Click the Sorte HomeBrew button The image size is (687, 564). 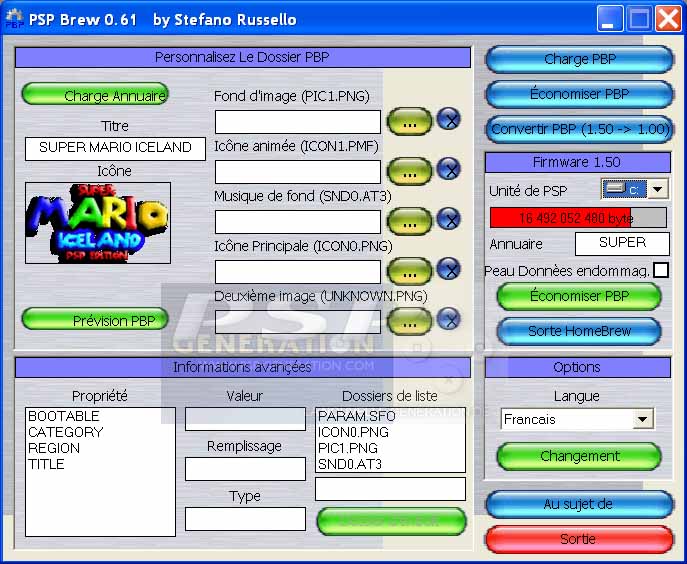579,331
